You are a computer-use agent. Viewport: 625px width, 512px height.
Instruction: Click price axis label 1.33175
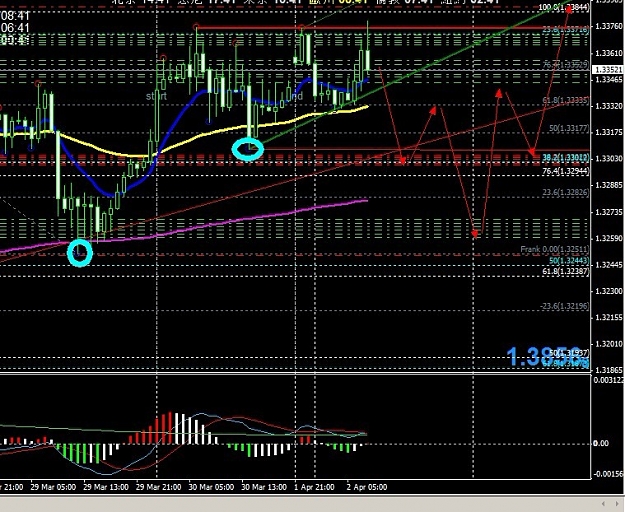click(609, 132)
